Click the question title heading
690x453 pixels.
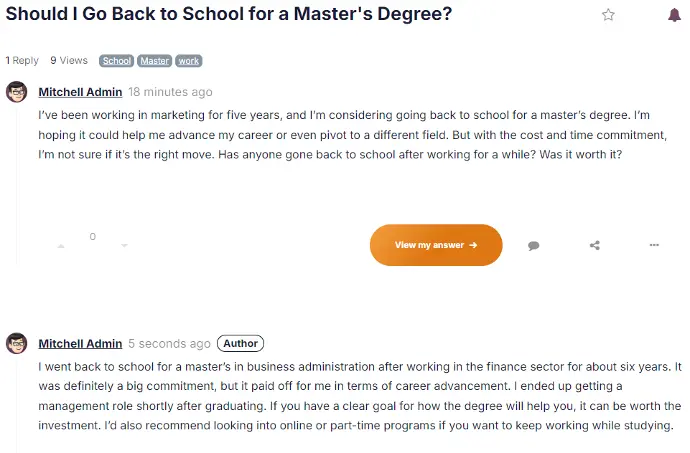(229, 15)
